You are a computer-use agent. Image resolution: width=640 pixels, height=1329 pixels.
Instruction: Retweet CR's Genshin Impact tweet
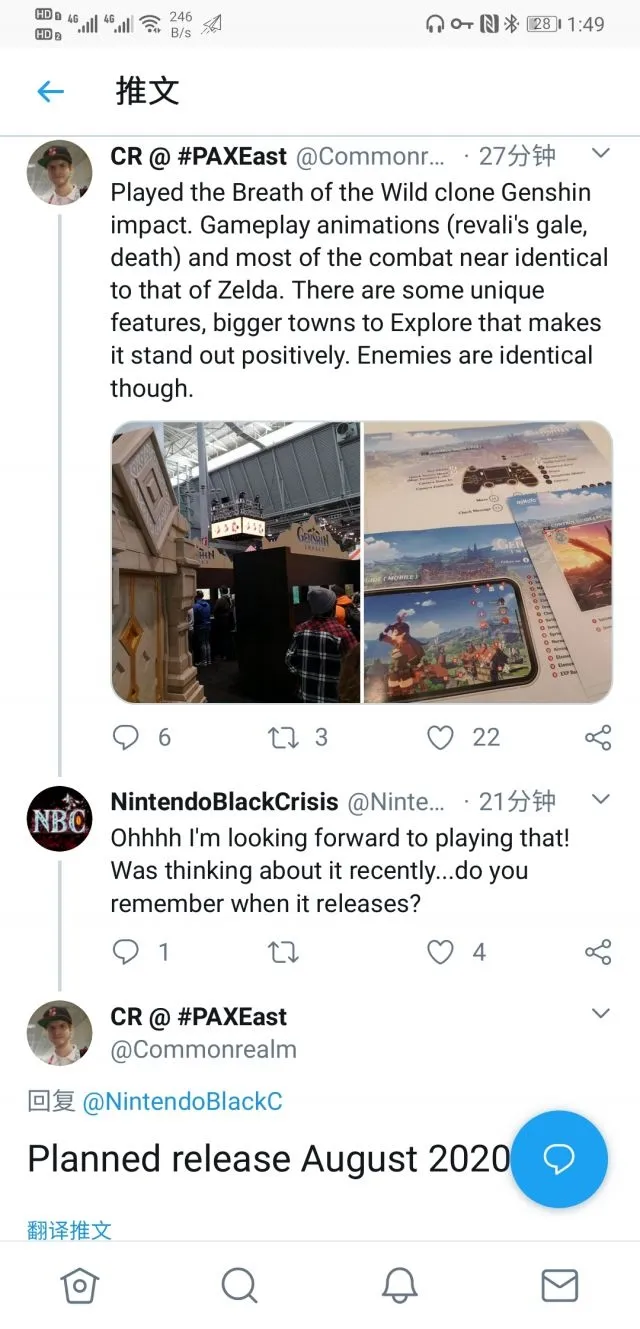click(x=283, y=737)
